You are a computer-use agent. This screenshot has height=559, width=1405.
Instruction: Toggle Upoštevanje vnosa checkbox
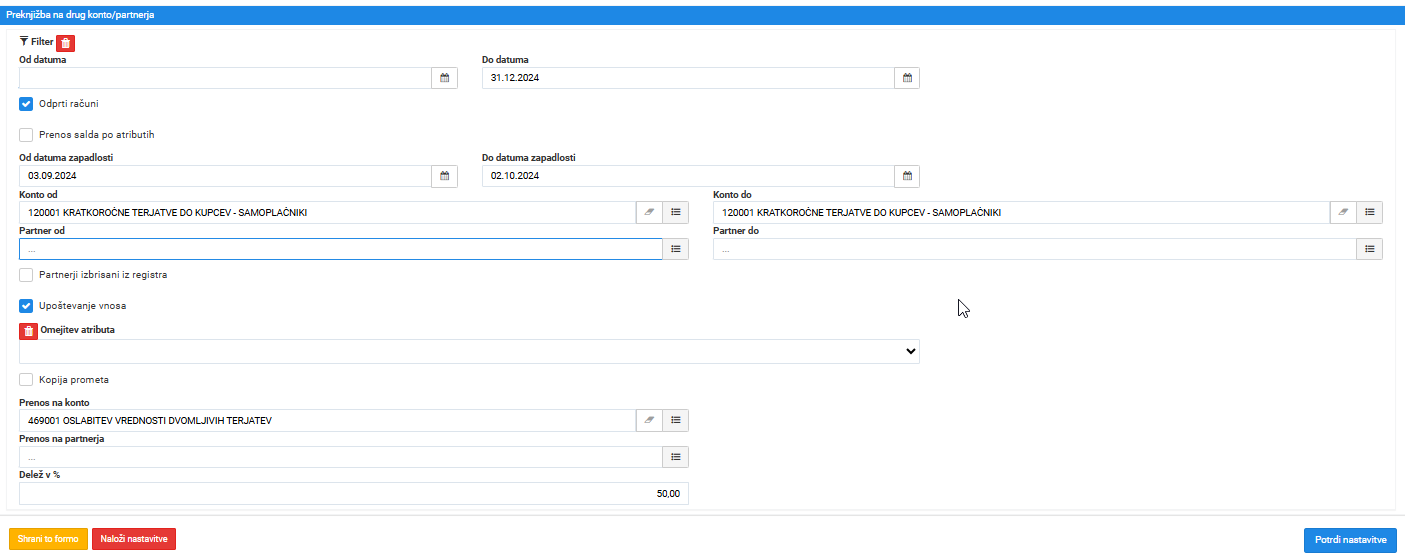point(26,305)
